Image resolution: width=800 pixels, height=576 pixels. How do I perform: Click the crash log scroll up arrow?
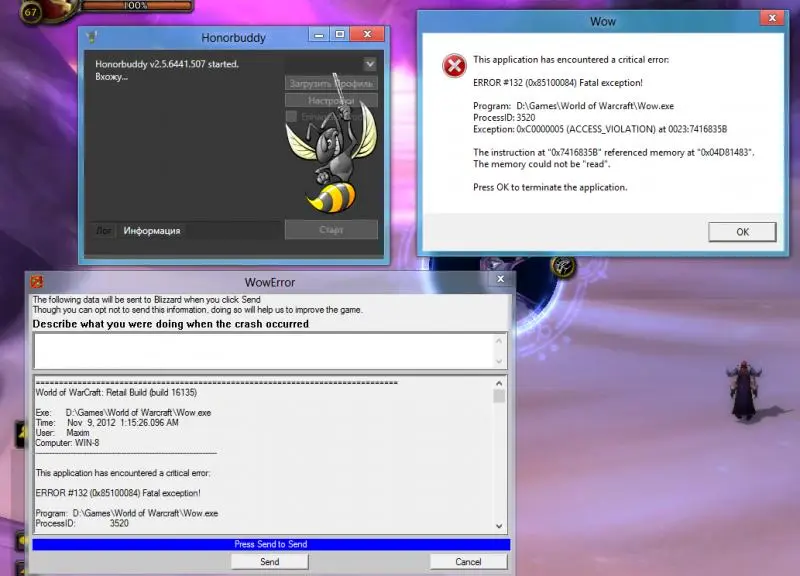click(499, 383)
